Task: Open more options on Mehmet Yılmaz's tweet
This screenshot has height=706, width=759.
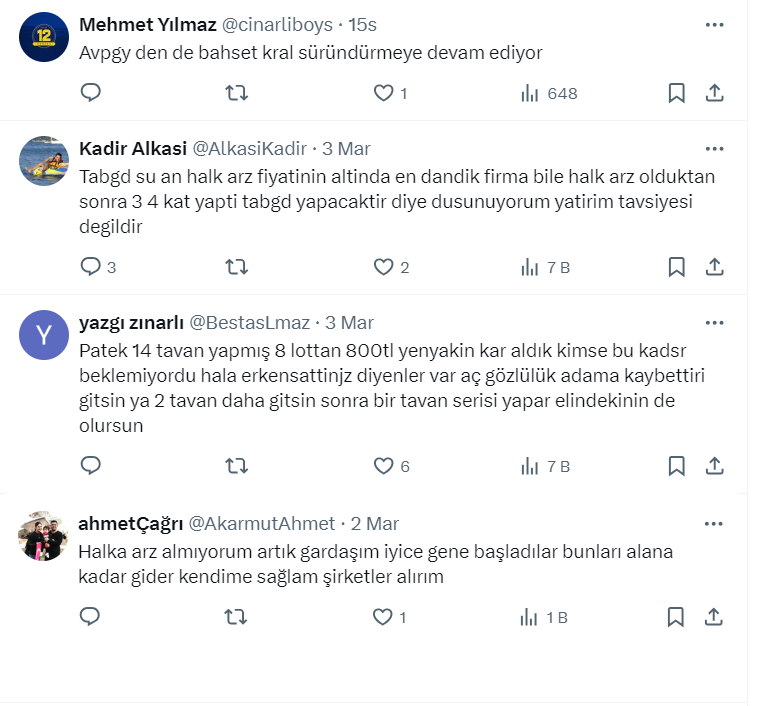Action: click(x=714, y=24)
